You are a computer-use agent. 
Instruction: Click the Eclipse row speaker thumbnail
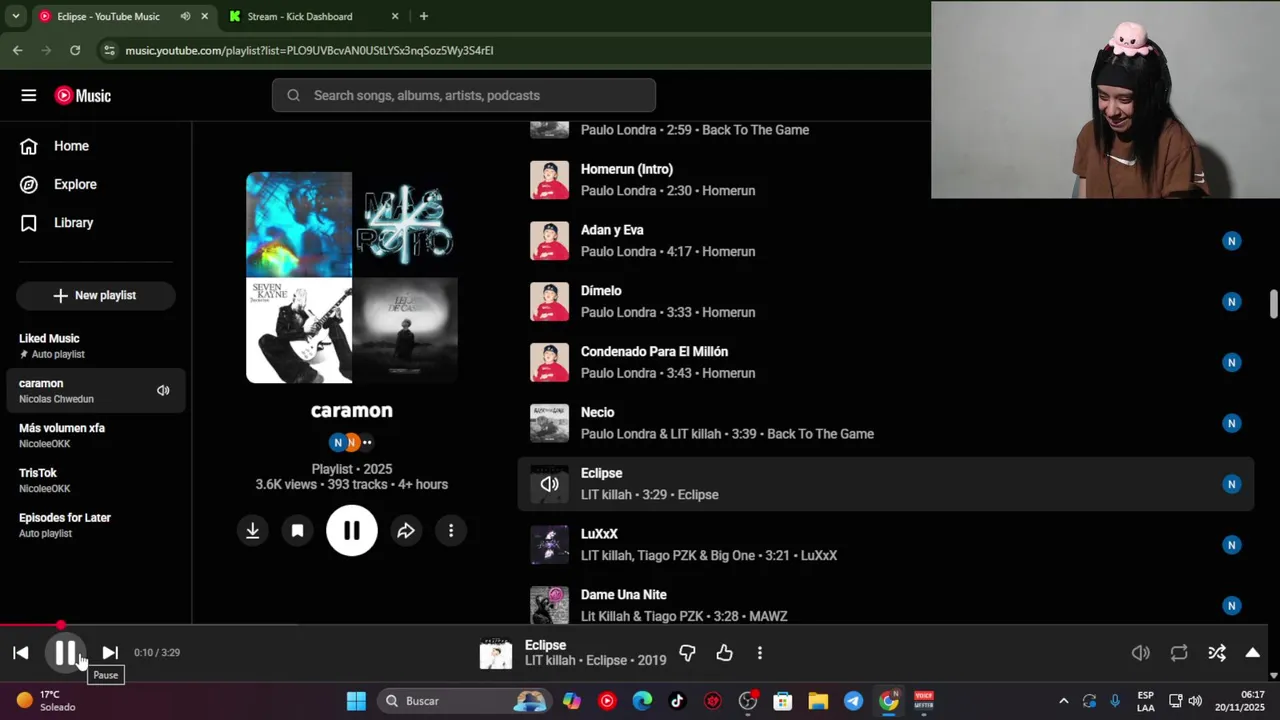pos(549,484)
